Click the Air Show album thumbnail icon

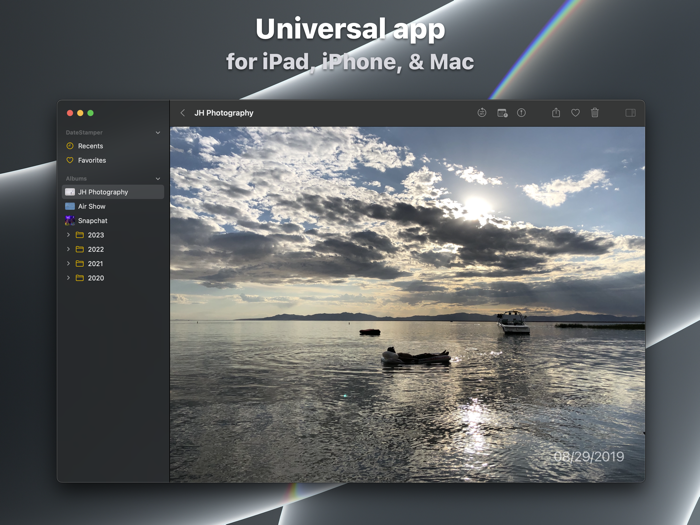[x=70, y=206]
